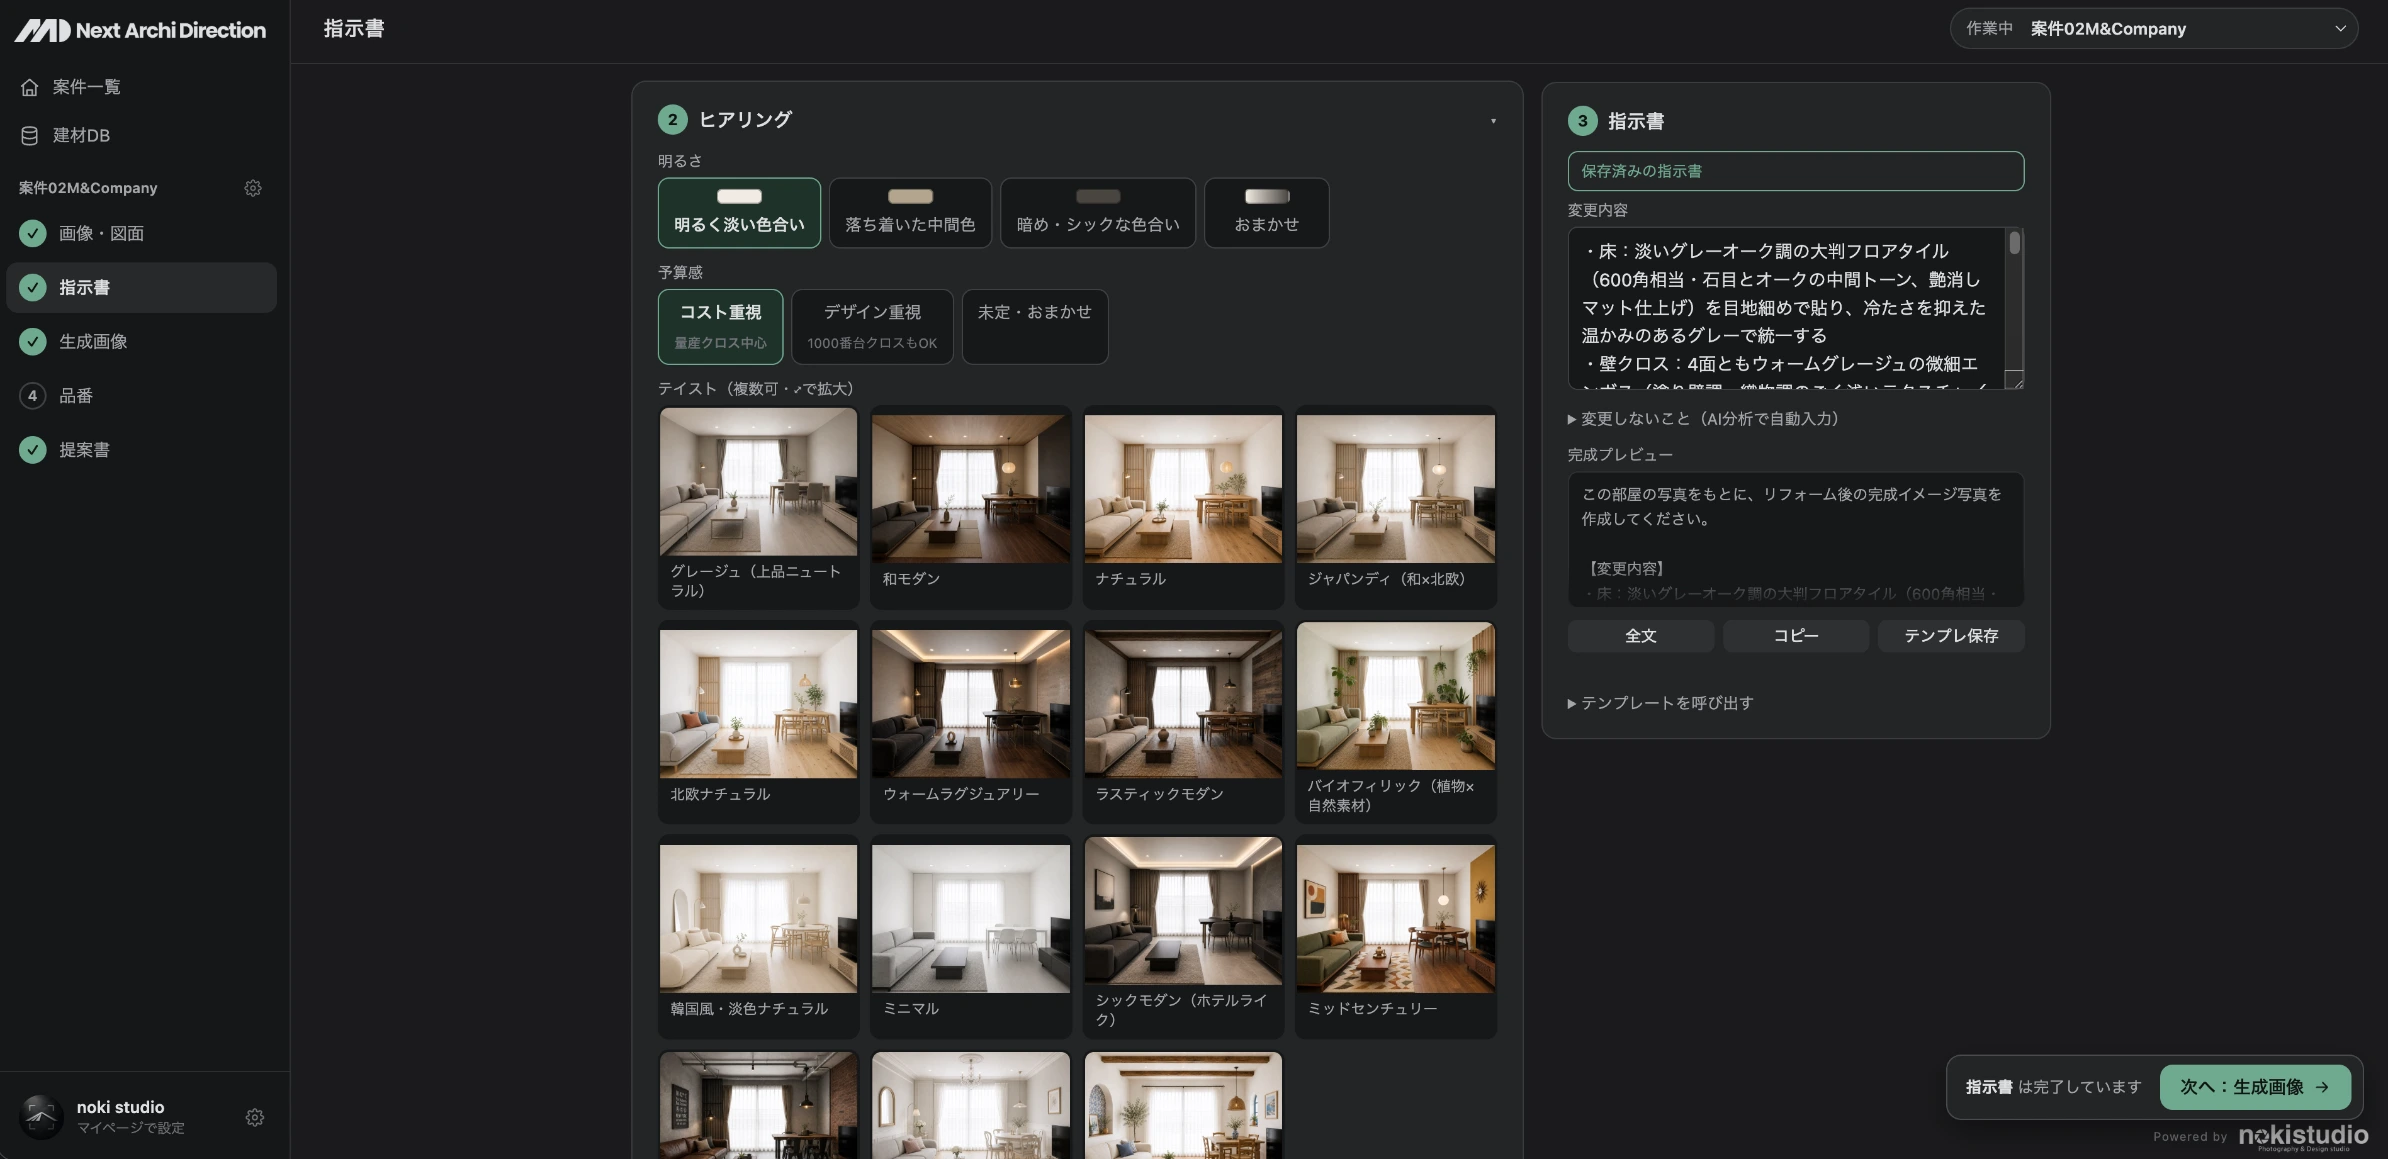Viewport: 2388px width, 1159px height.
Task: Click the noki studio avatar icon
Action: [x=41, y=1116]
